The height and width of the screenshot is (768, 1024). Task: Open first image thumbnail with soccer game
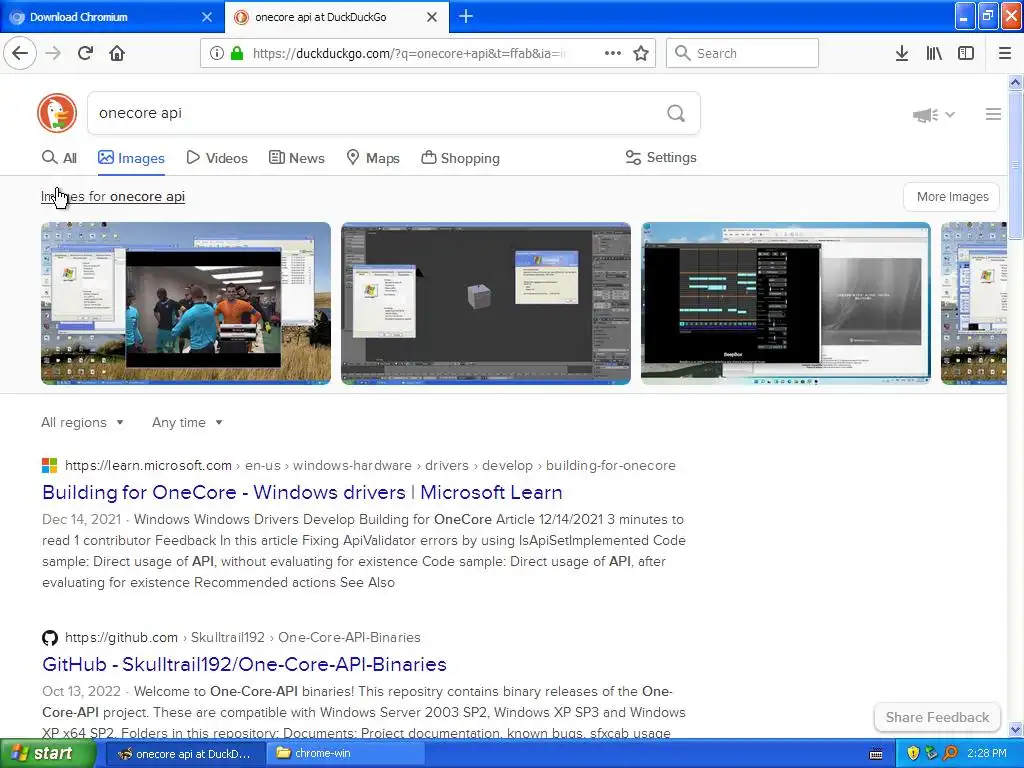tap(186, 303)
